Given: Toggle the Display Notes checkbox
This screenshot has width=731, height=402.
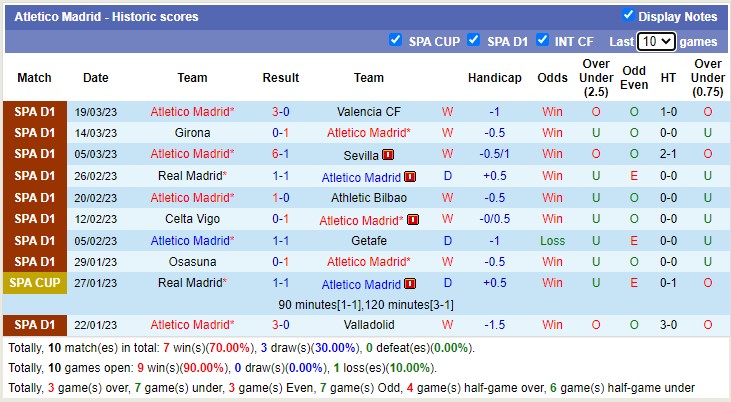Looking at the screenshot, I should [x=628, y=15].
